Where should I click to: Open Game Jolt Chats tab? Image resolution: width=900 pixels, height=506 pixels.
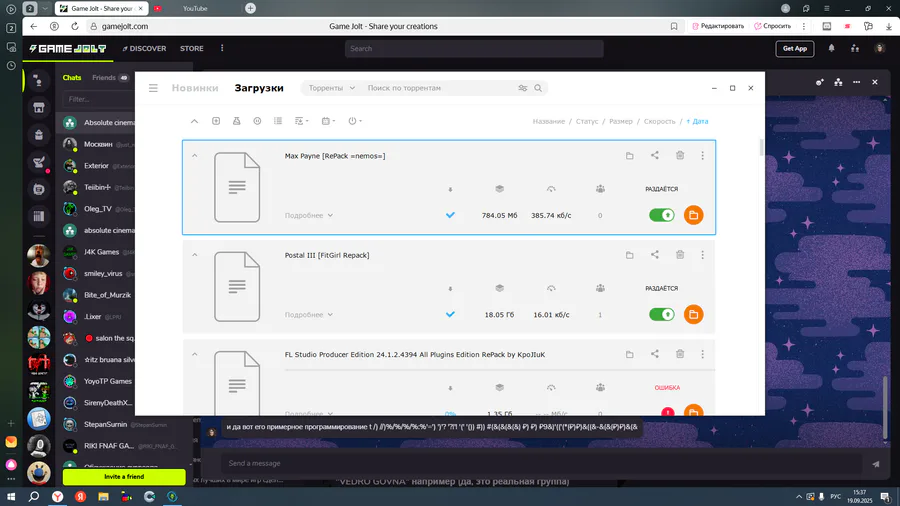click(x=72, y=77)
